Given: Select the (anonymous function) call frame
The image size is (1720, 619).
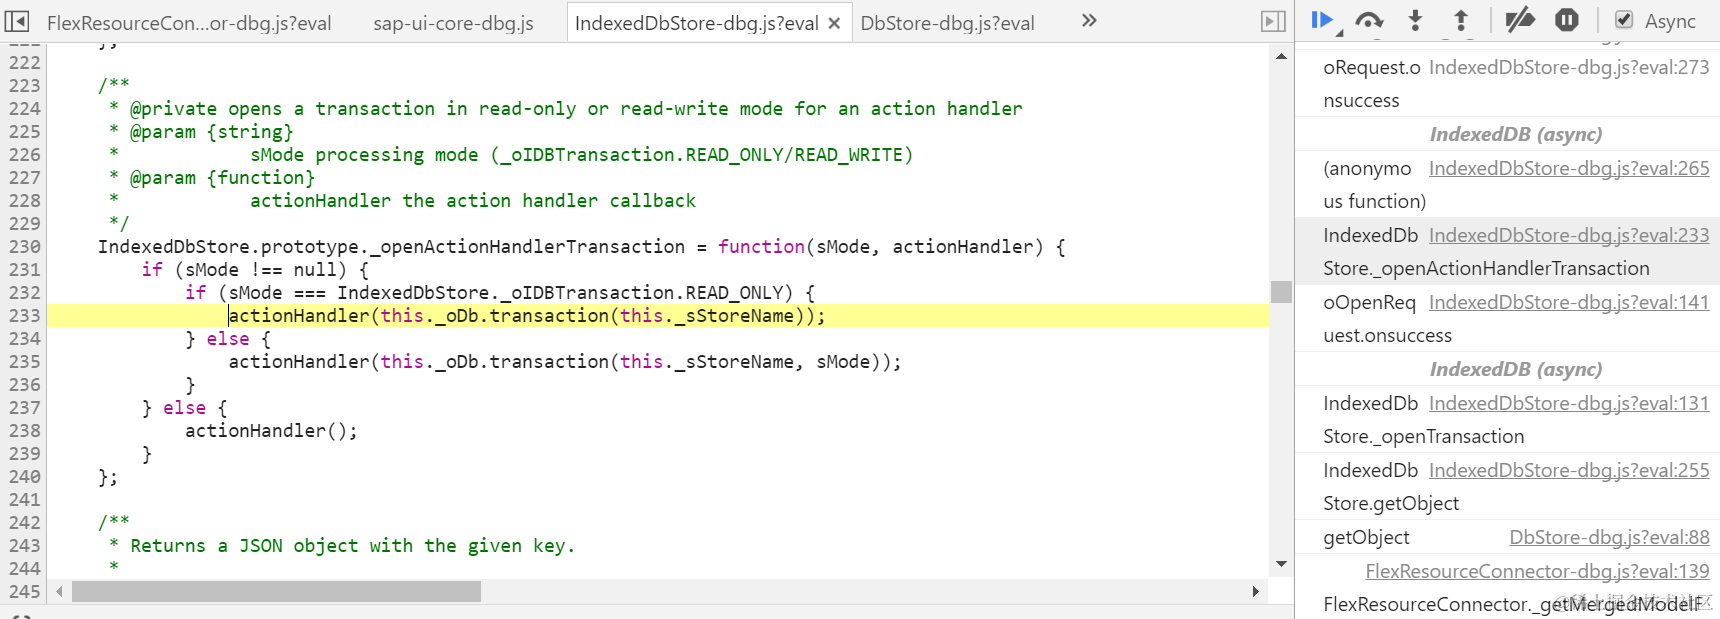Looking at the screenshot, I should 1508,185.
